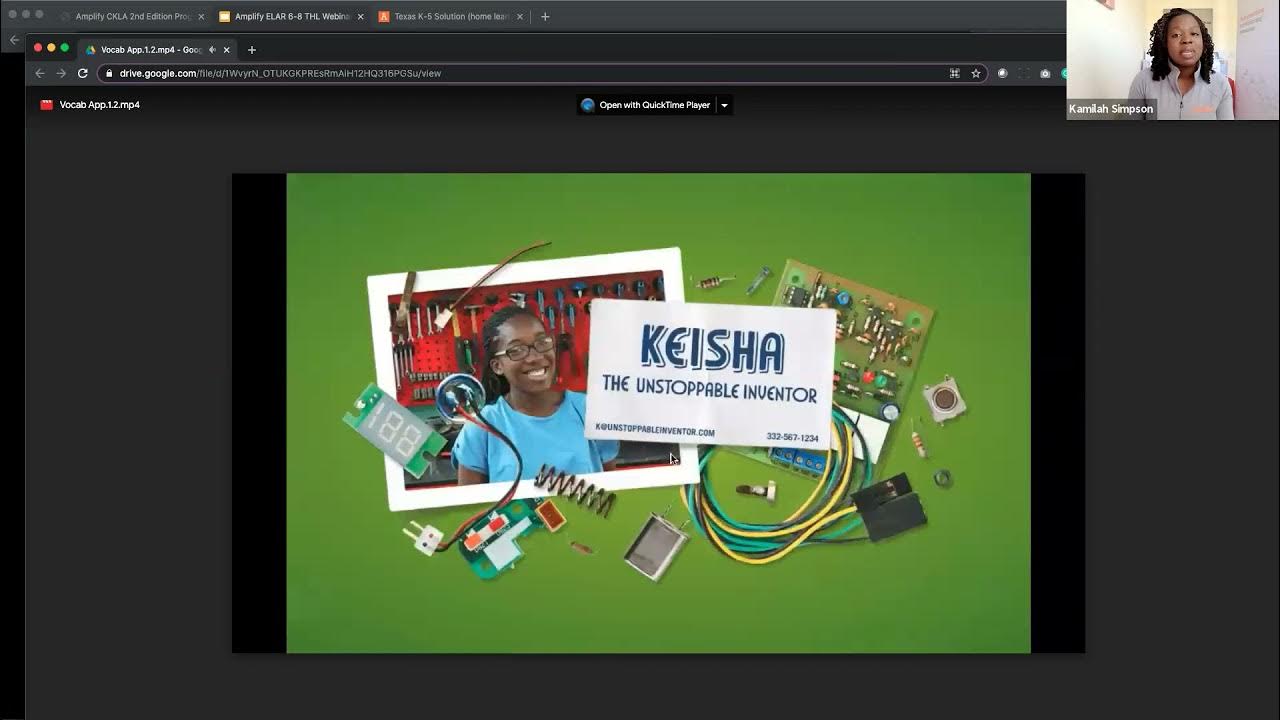Switch to Texas K-5 Solution tab
This screenshot has height=720, width=1280.
[451, 16]
